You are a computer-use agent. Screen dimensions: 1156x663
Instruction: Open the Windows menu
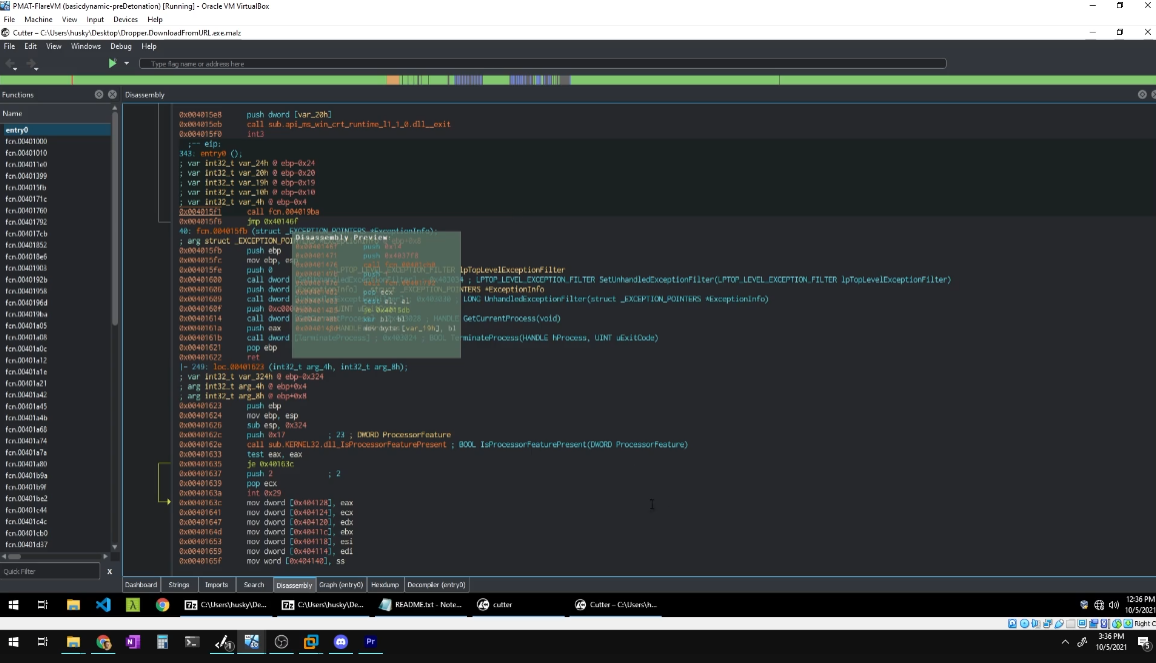pos(85,46)
